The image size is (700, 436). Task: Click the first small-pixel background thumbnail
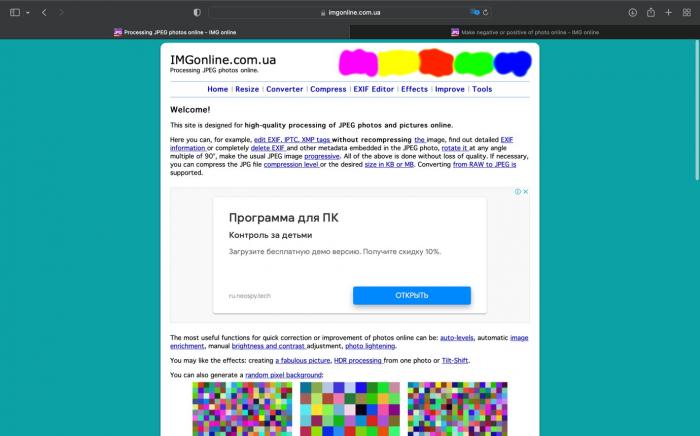coord(242,409)
